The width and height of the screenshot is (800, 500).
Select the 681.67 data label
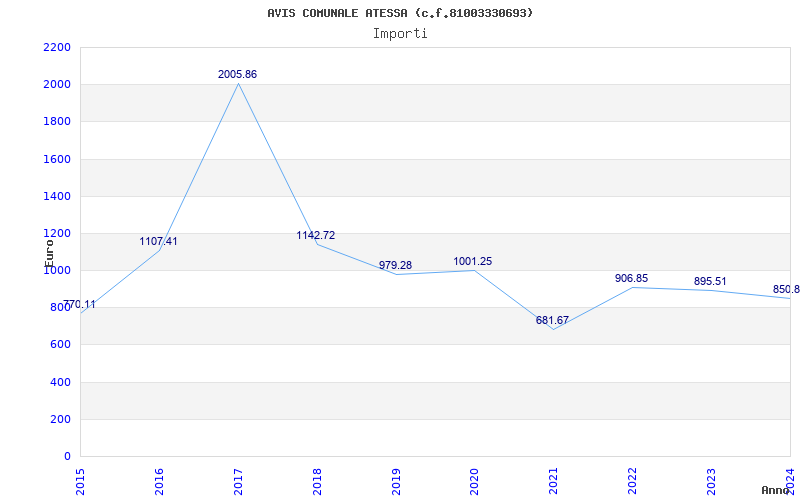coord(552,320)
